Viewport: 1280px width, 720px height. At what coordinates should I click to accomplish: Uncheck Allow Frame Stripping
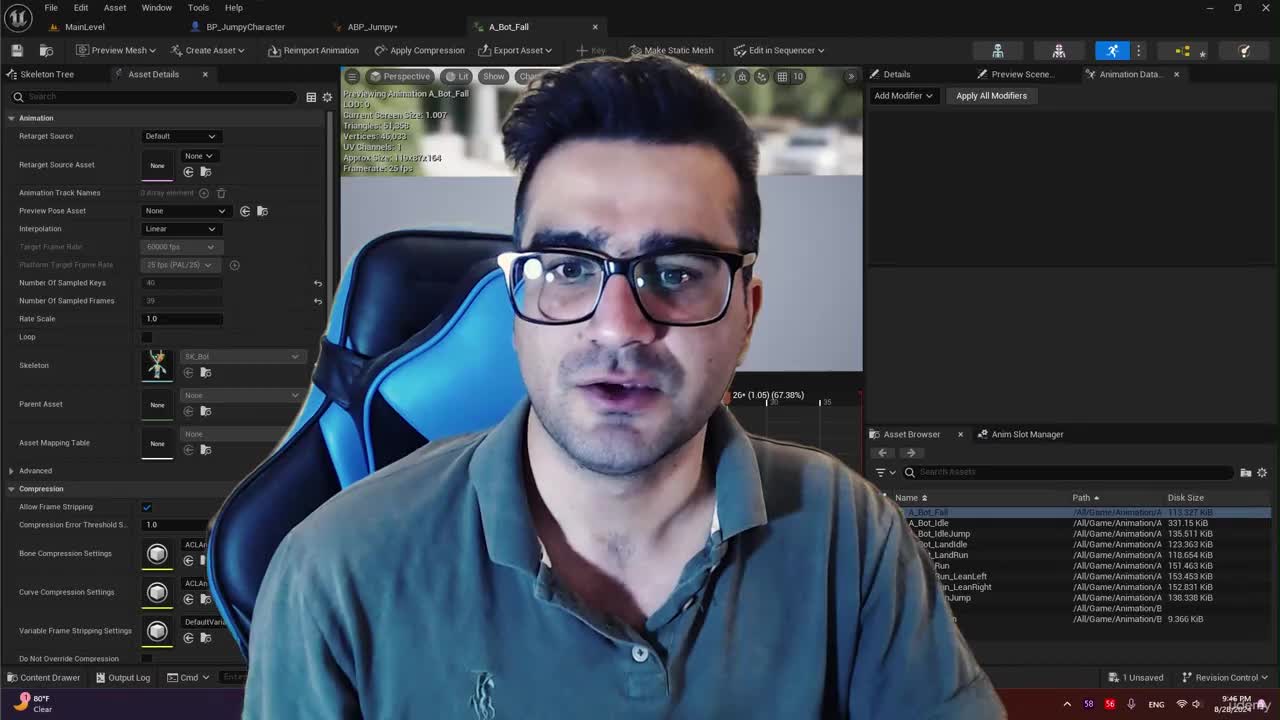(x=147, y=507)
